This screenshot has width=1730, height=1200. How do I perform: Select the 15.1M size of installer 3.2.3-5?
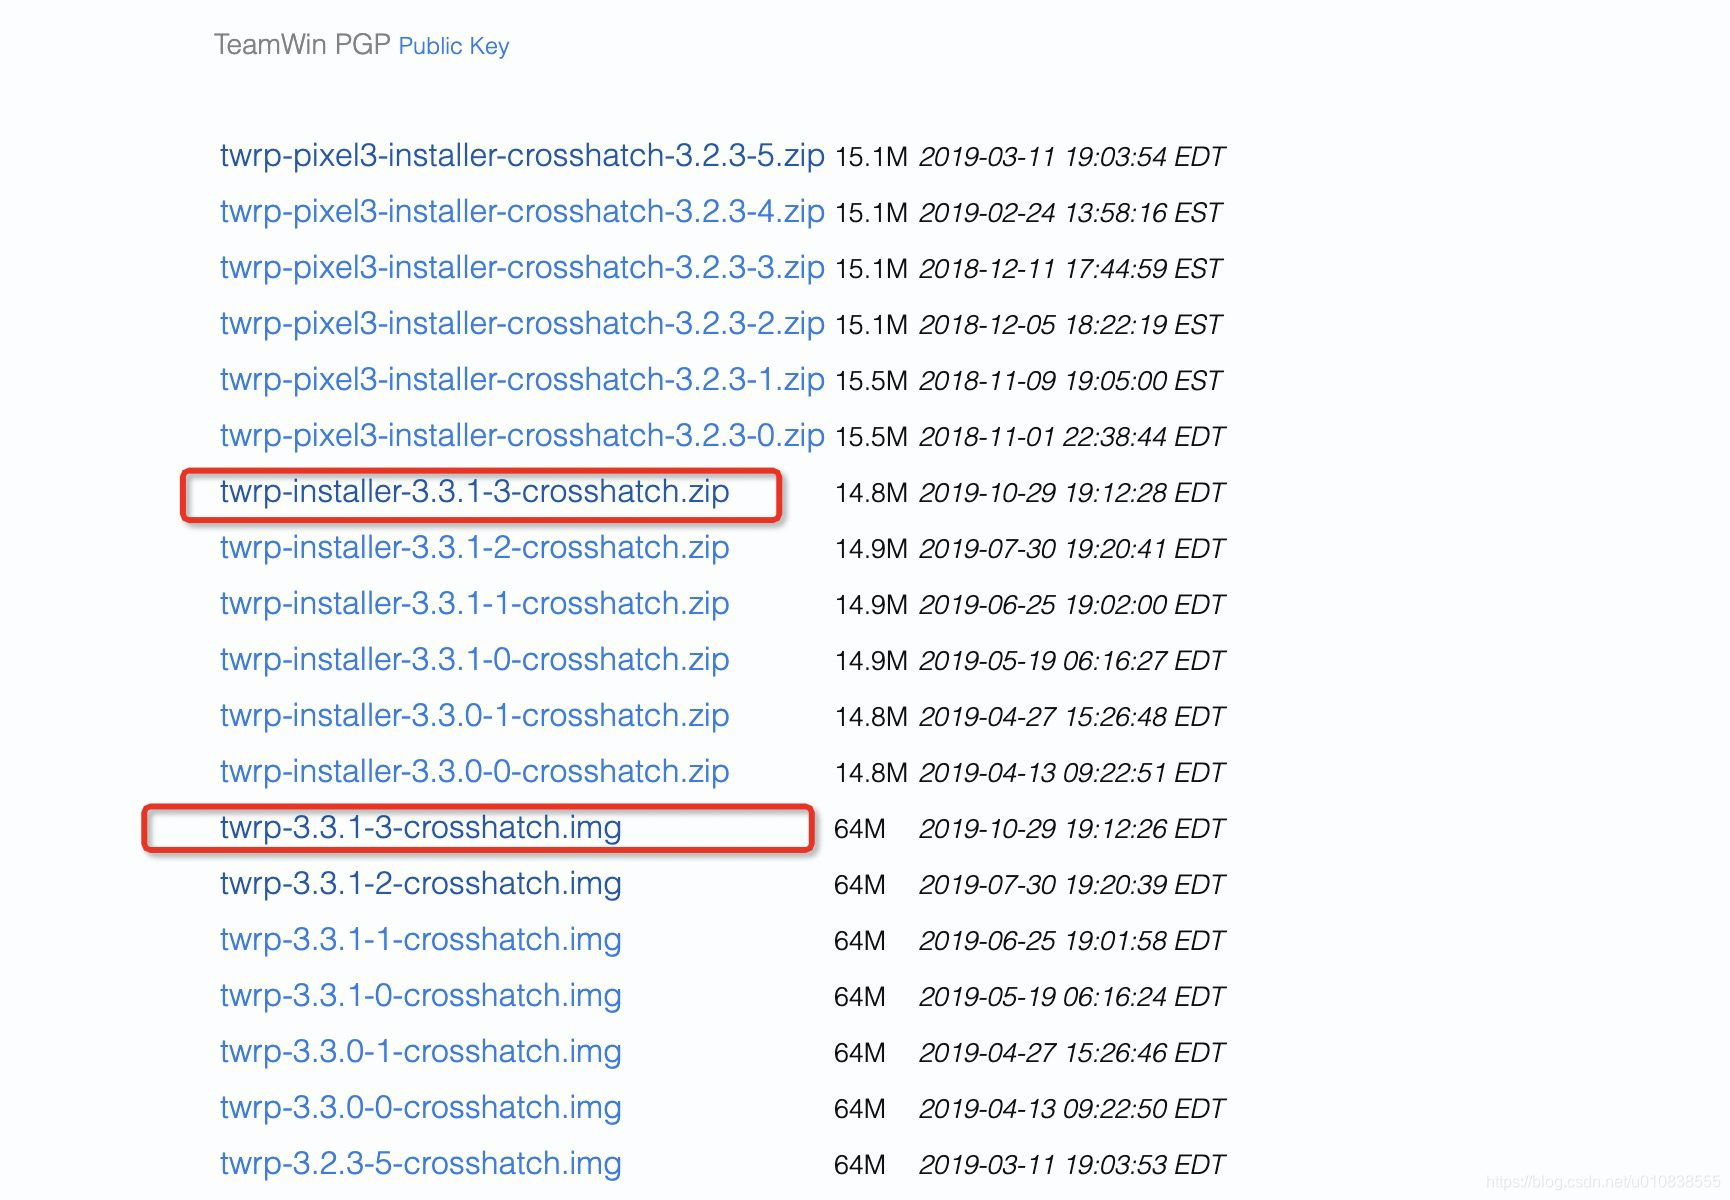coord(871,157)
